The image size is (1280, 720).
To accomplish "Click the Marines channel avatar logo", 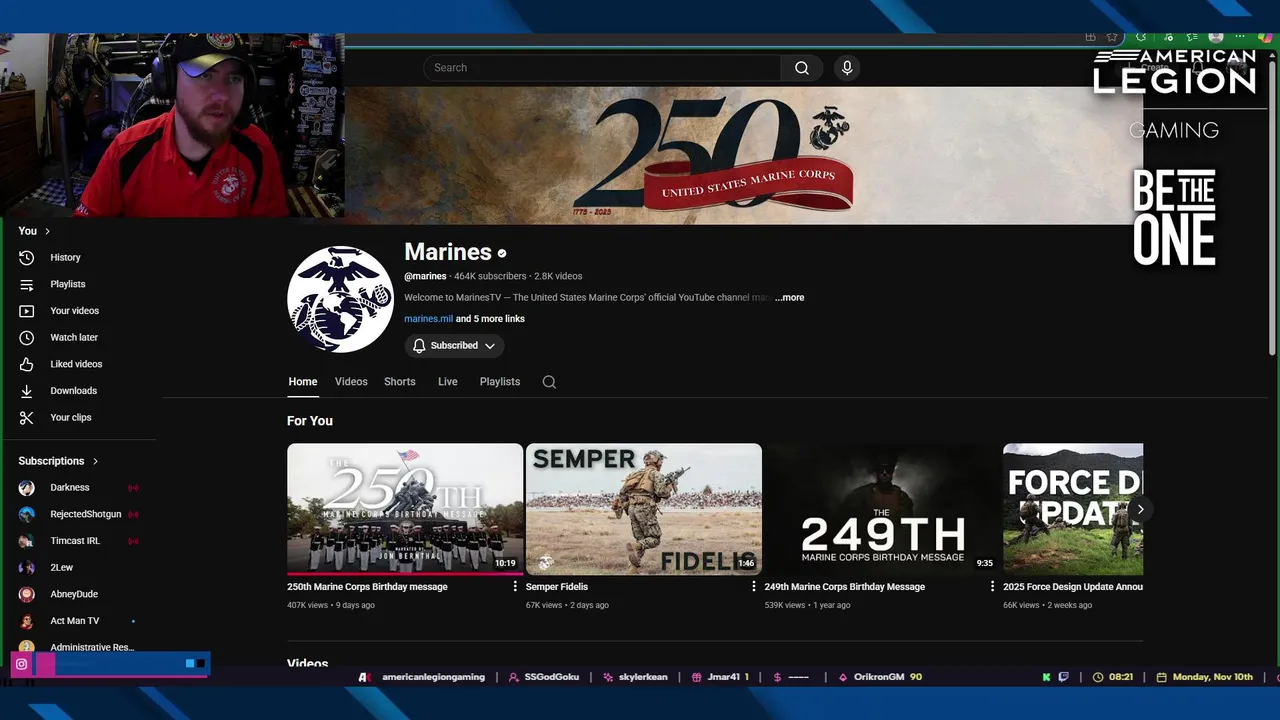I will (340, 299).
